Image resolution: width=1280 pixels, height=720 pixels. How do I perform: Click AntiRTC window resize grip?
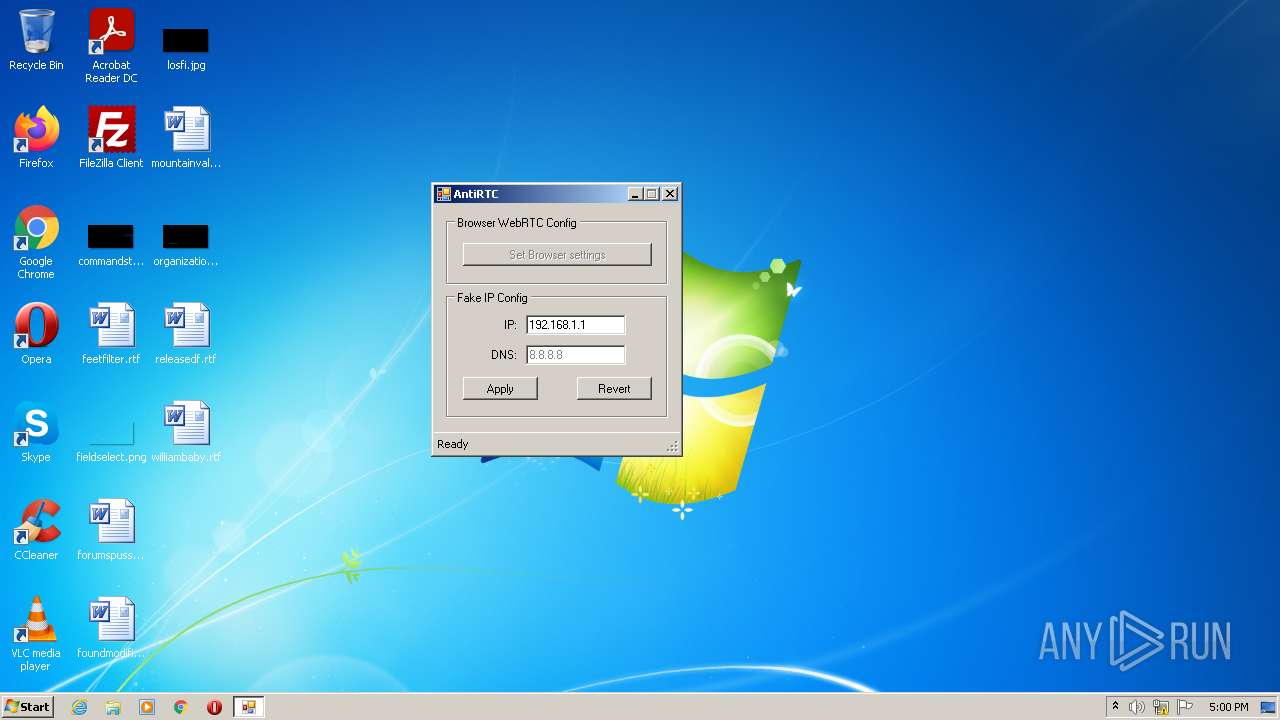pos(673,447)
